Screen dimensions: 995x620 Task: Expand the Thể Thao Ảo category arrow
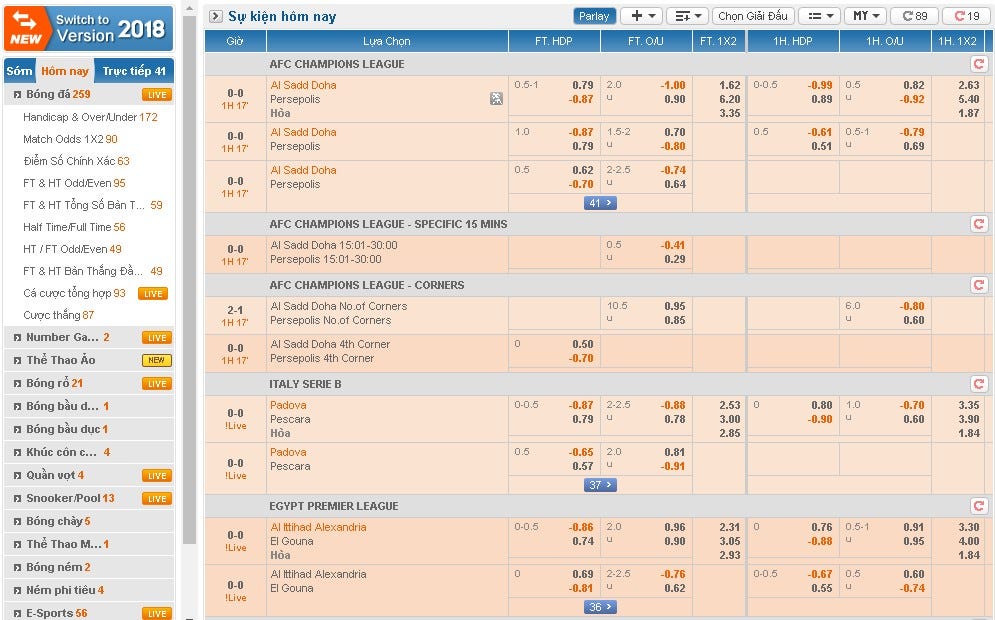click(x=17, y=360)
